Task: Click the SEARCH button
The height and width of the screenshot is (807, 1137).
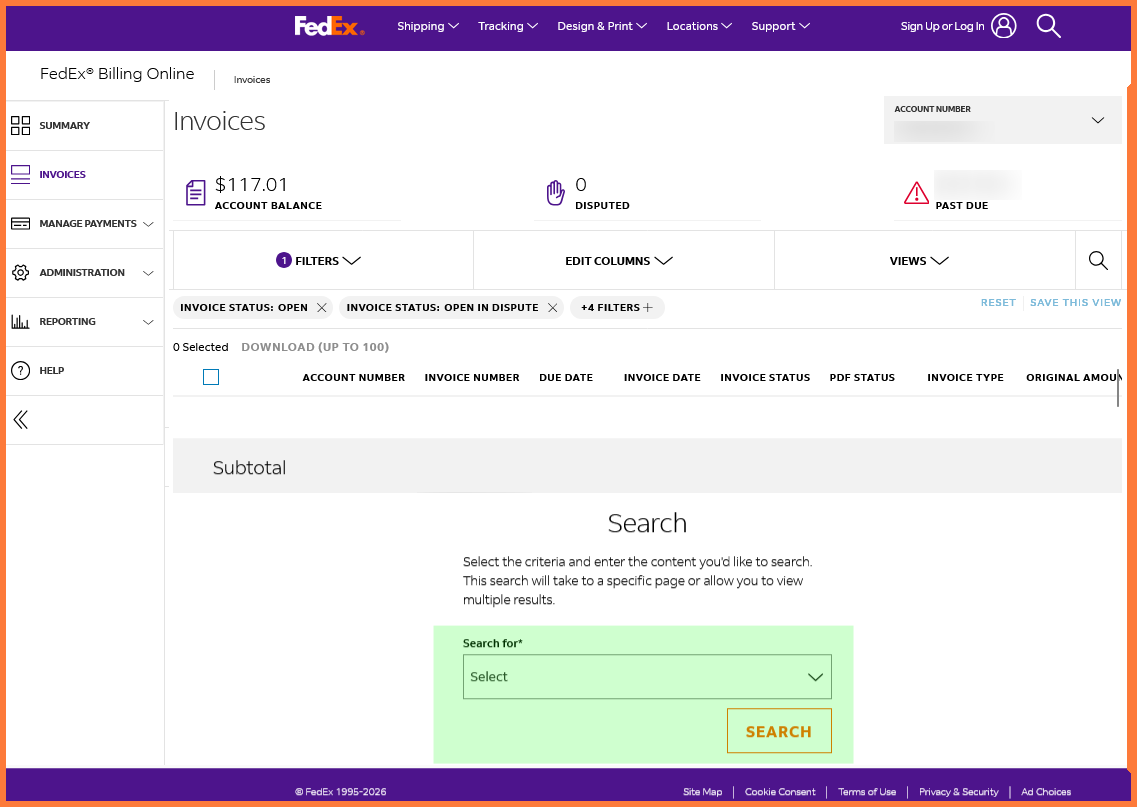Action: tap(779, 731)
